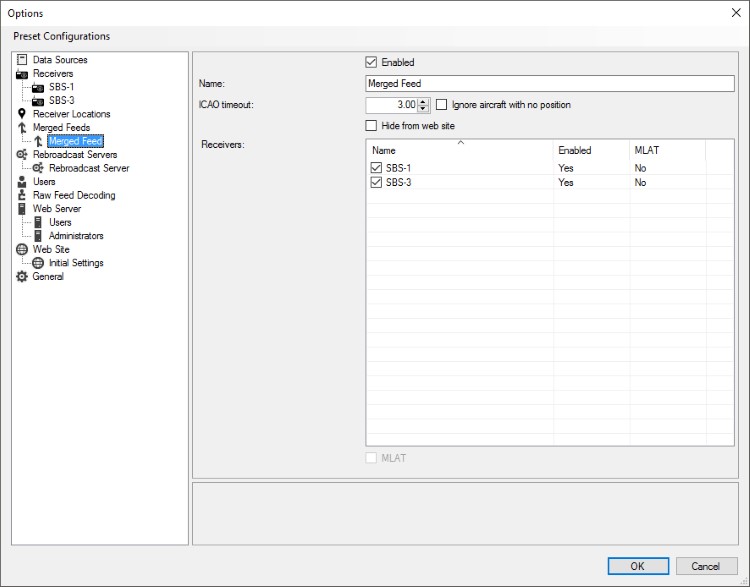Uncheck the Enabled checkbox
Screen dimensions: 750x587
(x=372, y=63)
